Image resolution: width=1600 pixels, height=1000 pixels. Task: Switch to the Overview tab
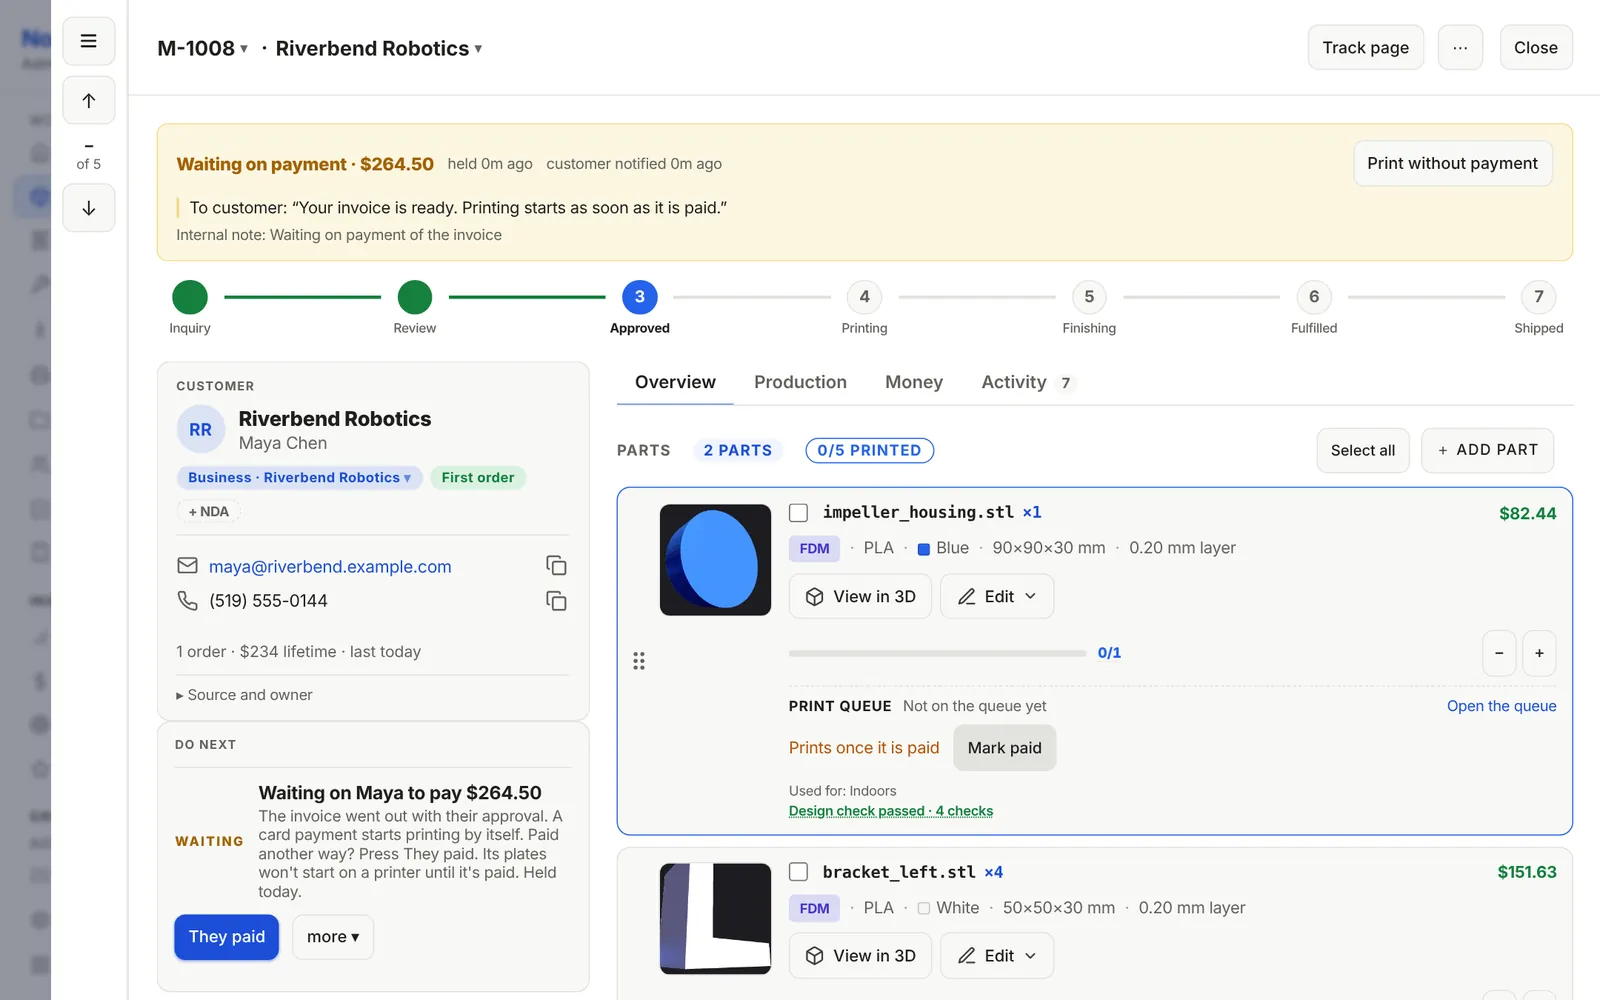pos(675,382)
